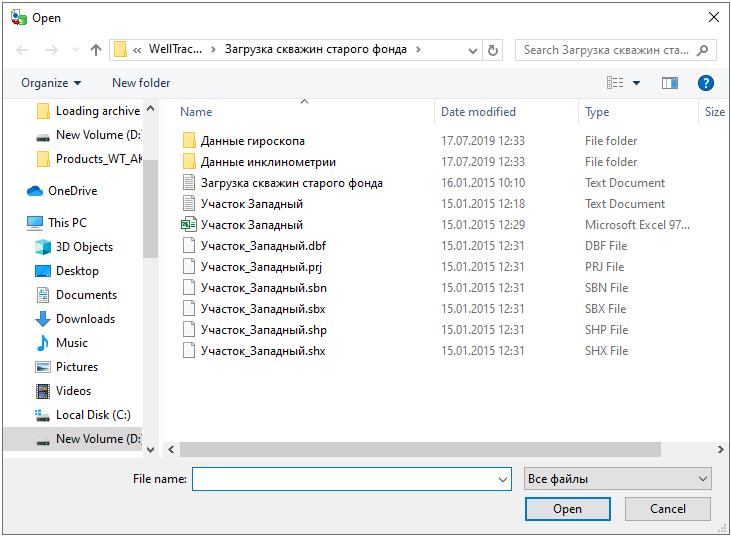This screenshot has height=537, width=731.
Task: Sort by the Date modified column header
Action: point(478,112)
